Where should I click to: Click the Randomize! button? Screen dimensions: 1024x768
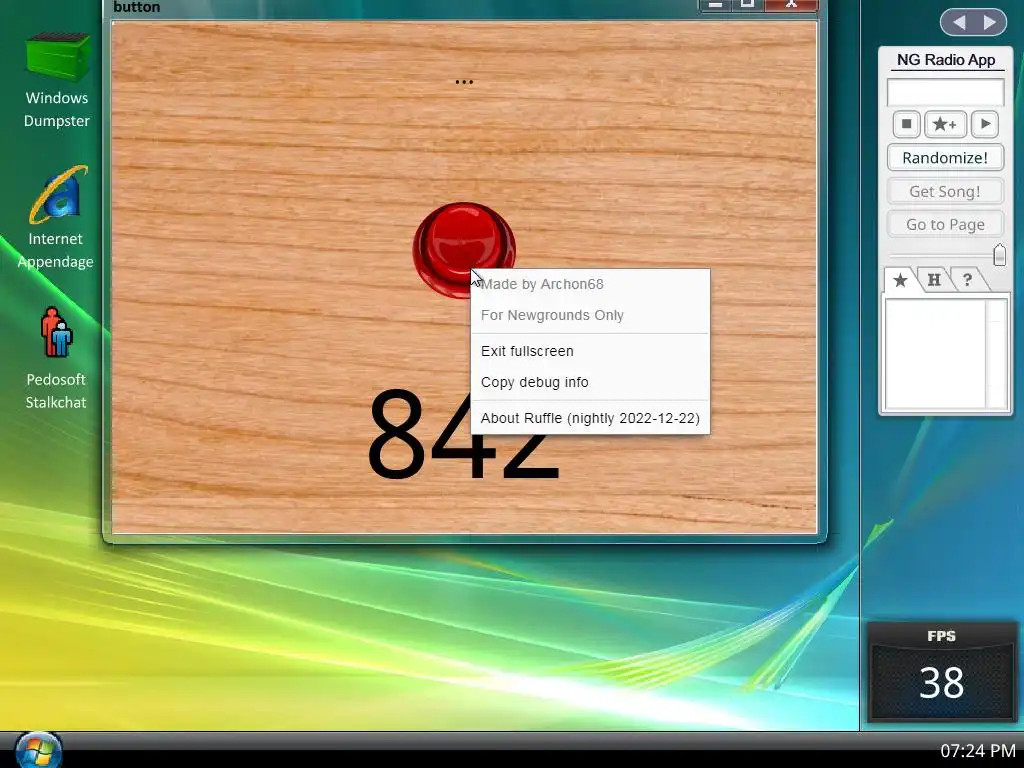point(945,158)
